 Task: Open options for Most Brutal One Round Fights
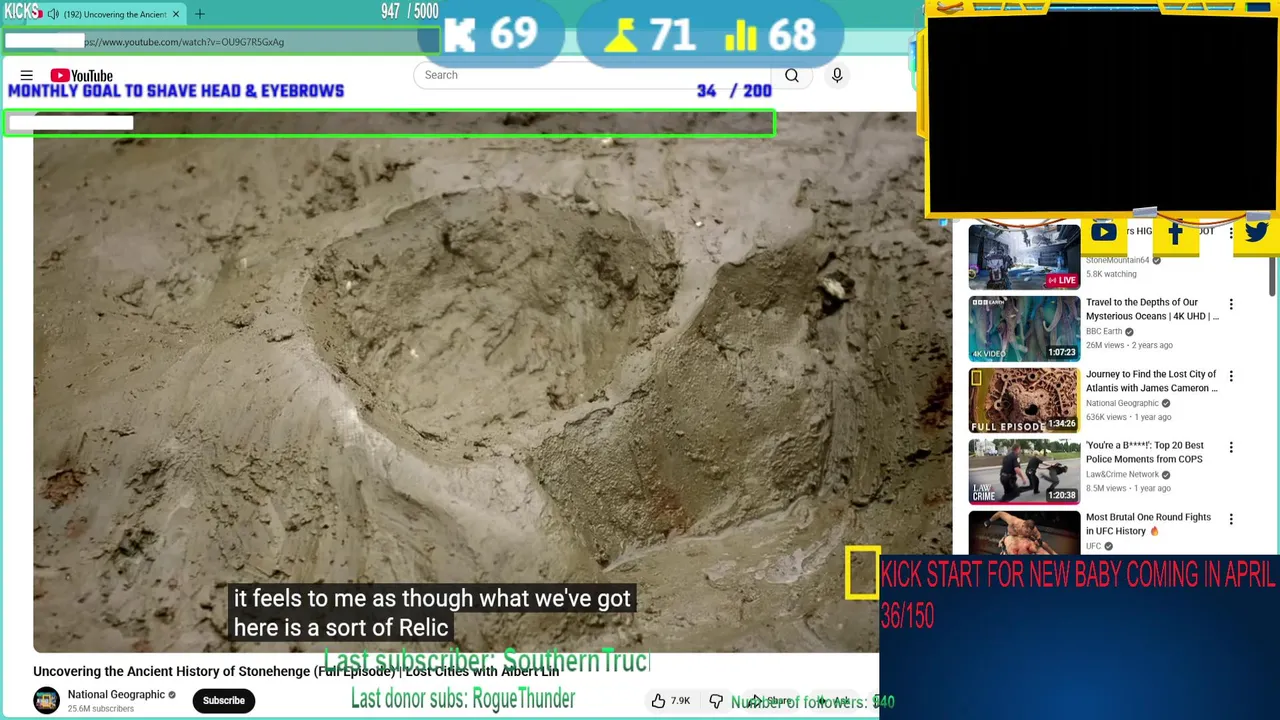coord(1231,519)
